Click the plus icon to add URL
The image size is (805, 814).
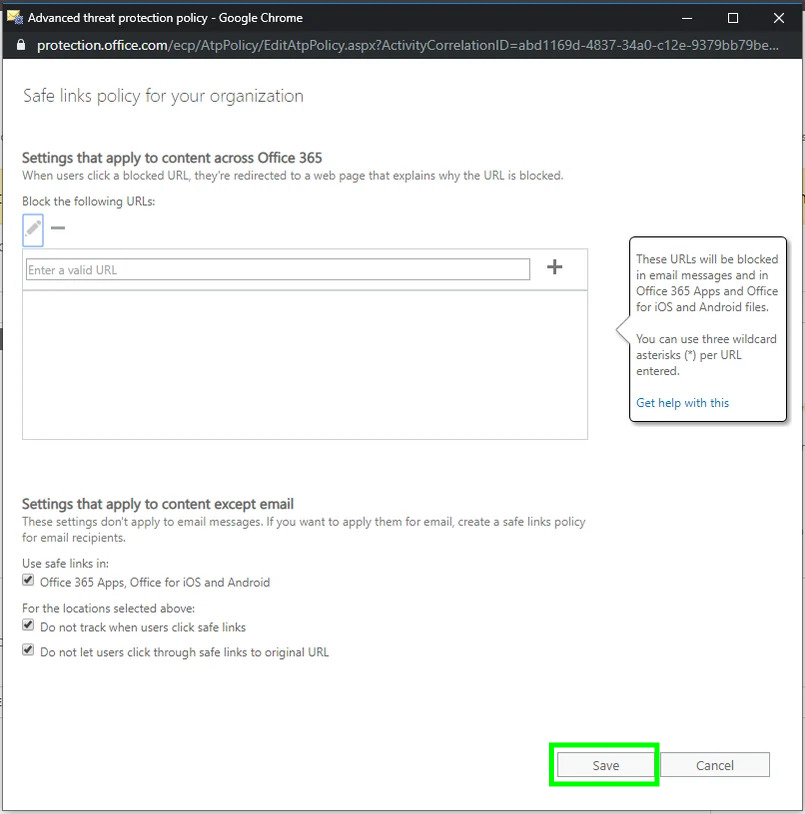554,267
